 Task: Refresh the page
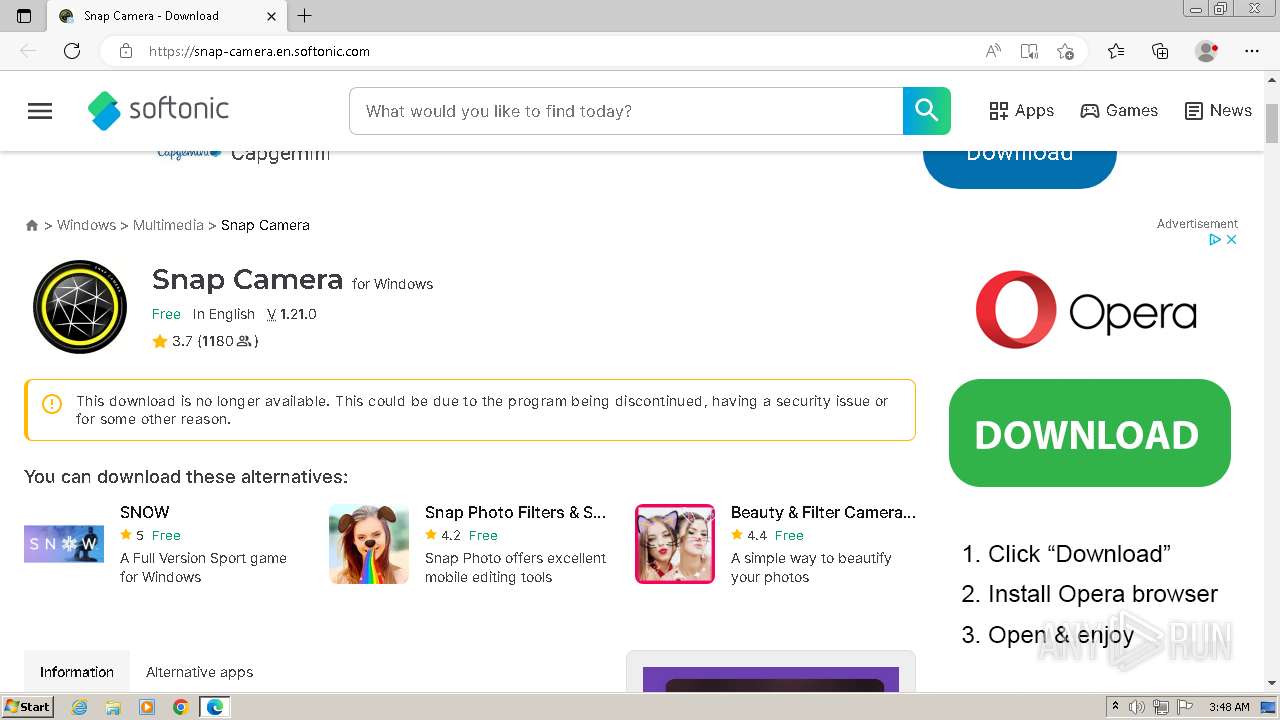coord(72,51)
